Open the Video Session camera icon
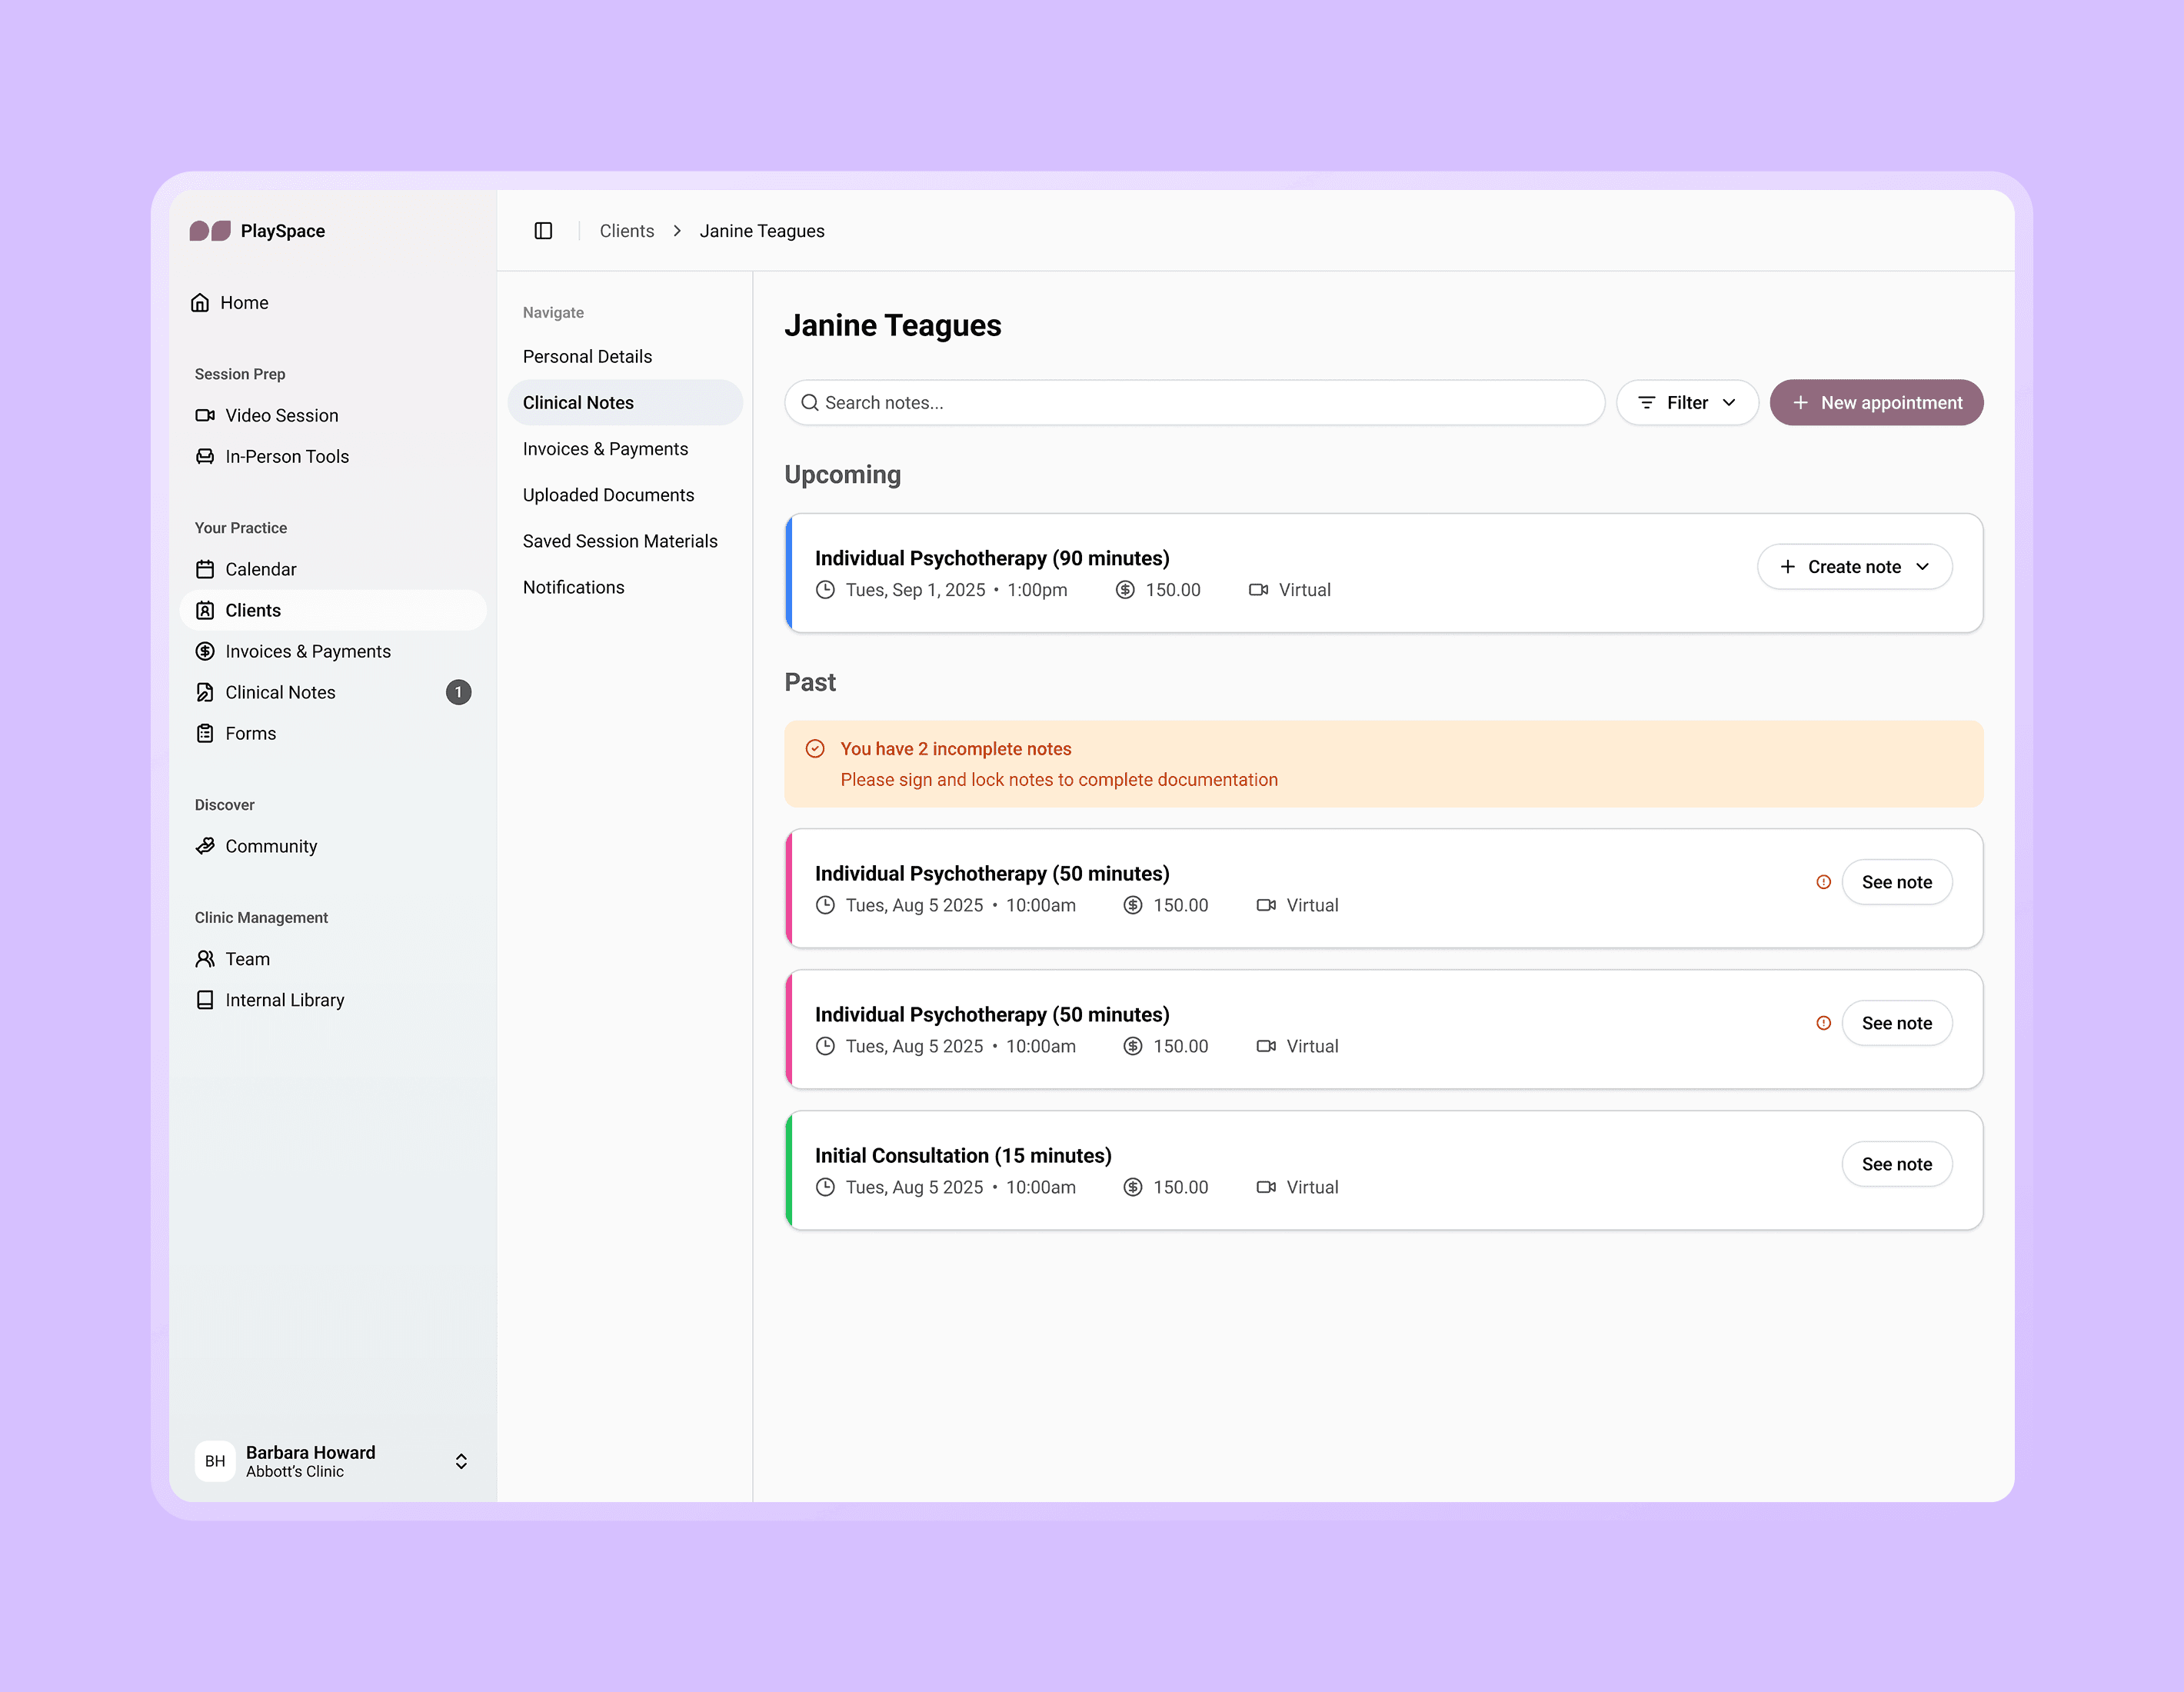Image resolution: width=2184 pixels, height=1692 pixels. (x=205, y=415)
